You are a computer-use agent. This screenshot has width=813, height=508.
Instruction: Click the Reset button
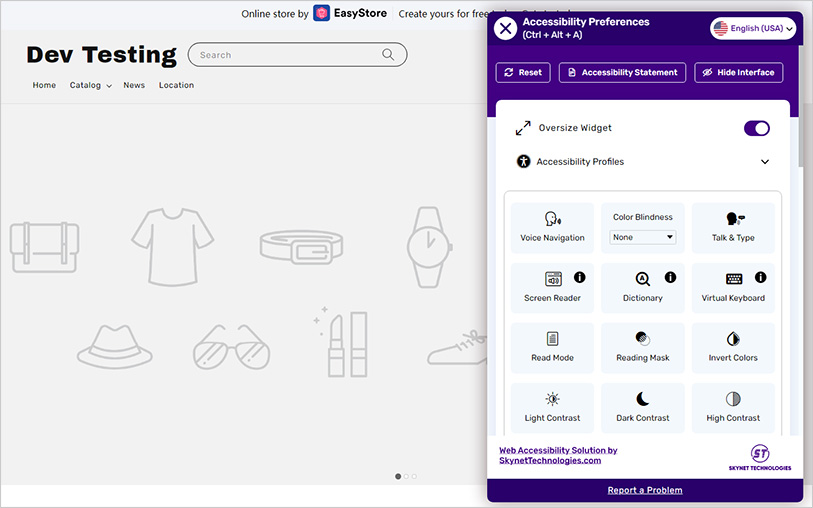tap(523, 73)
